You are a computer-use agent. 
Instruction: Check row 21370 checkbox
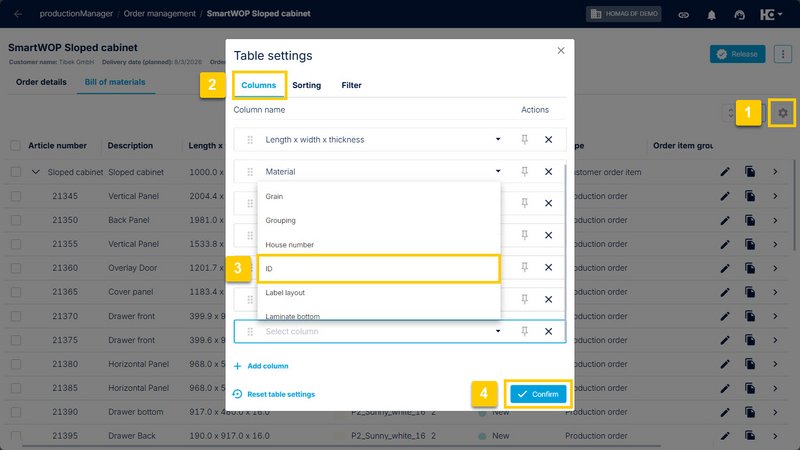click(x=15, y=316)
